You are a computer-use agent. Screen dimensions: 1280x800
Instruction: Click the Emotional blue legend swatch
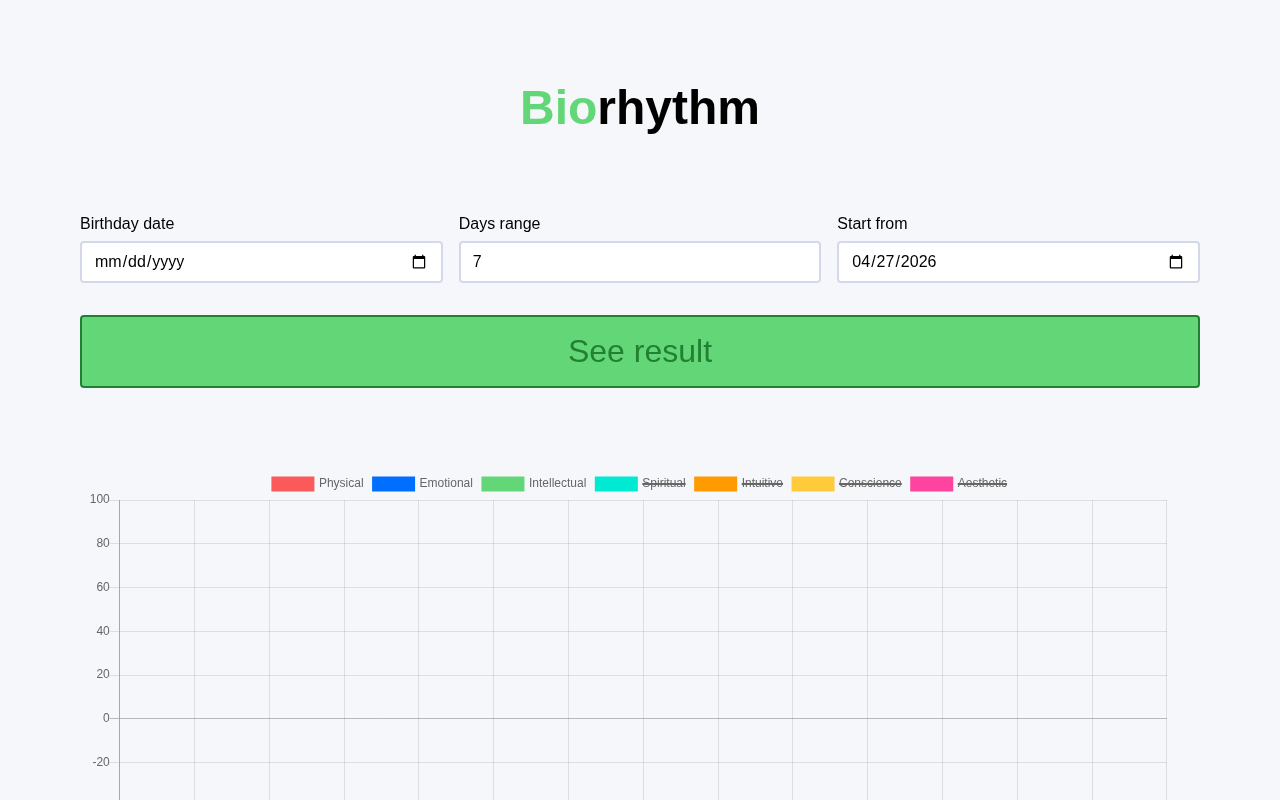[x=393, y=484]
